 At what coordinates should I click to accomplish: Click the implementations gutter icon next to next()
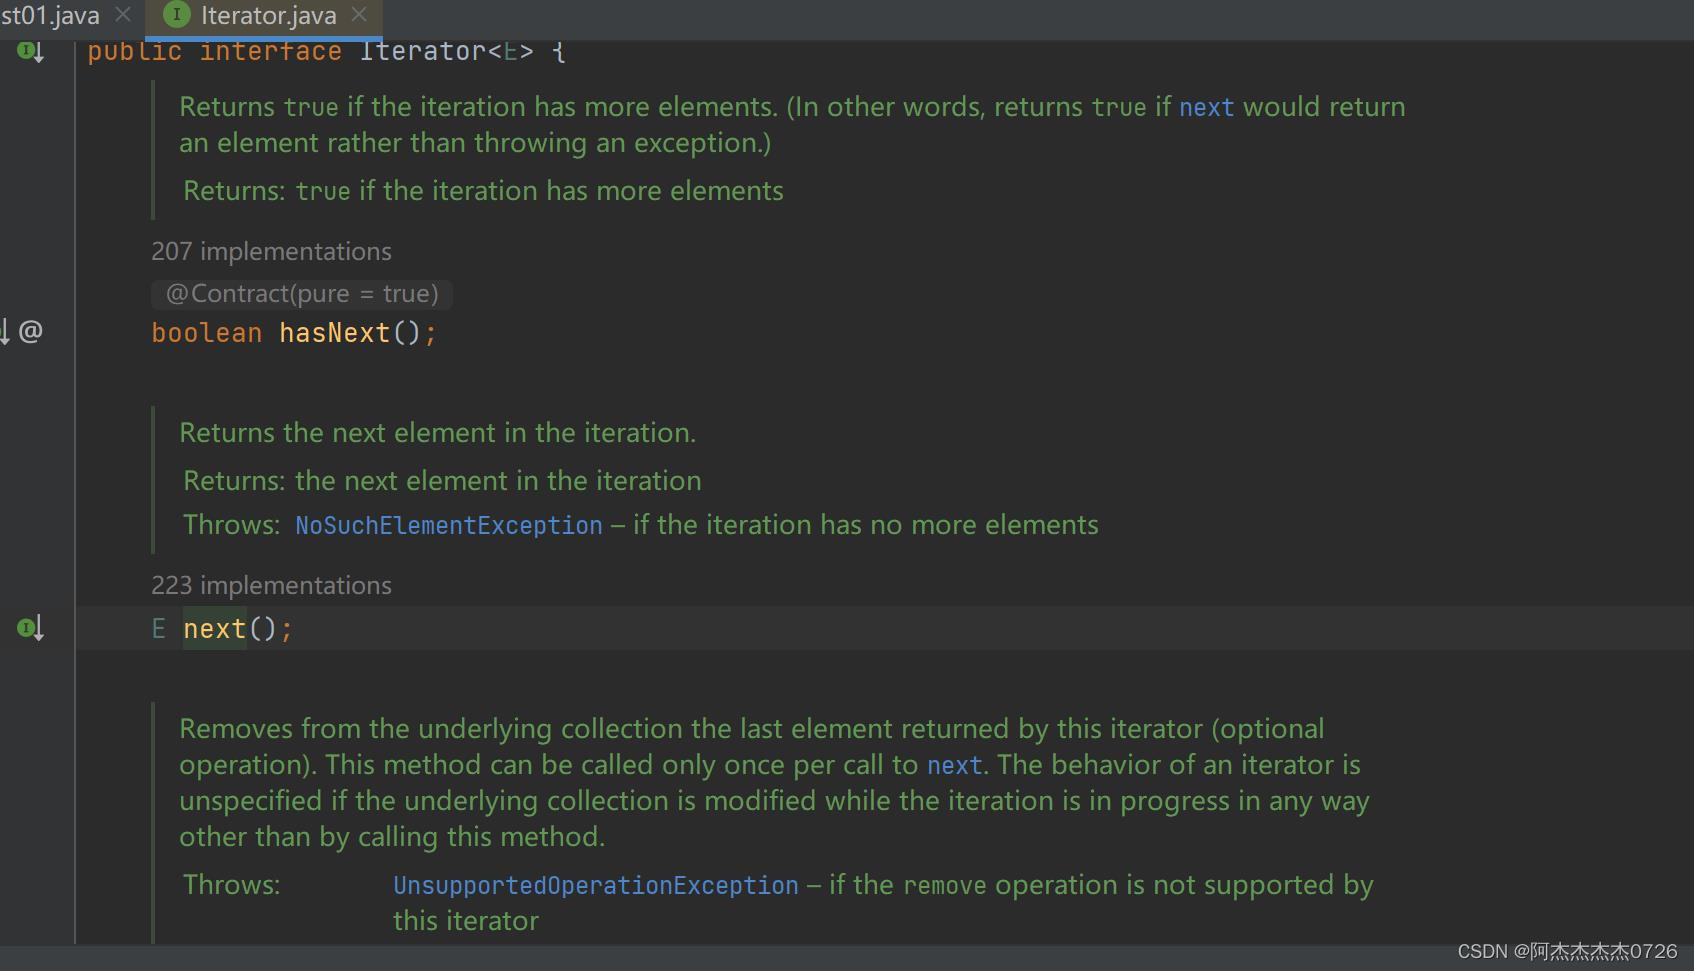tap(27, 627)
